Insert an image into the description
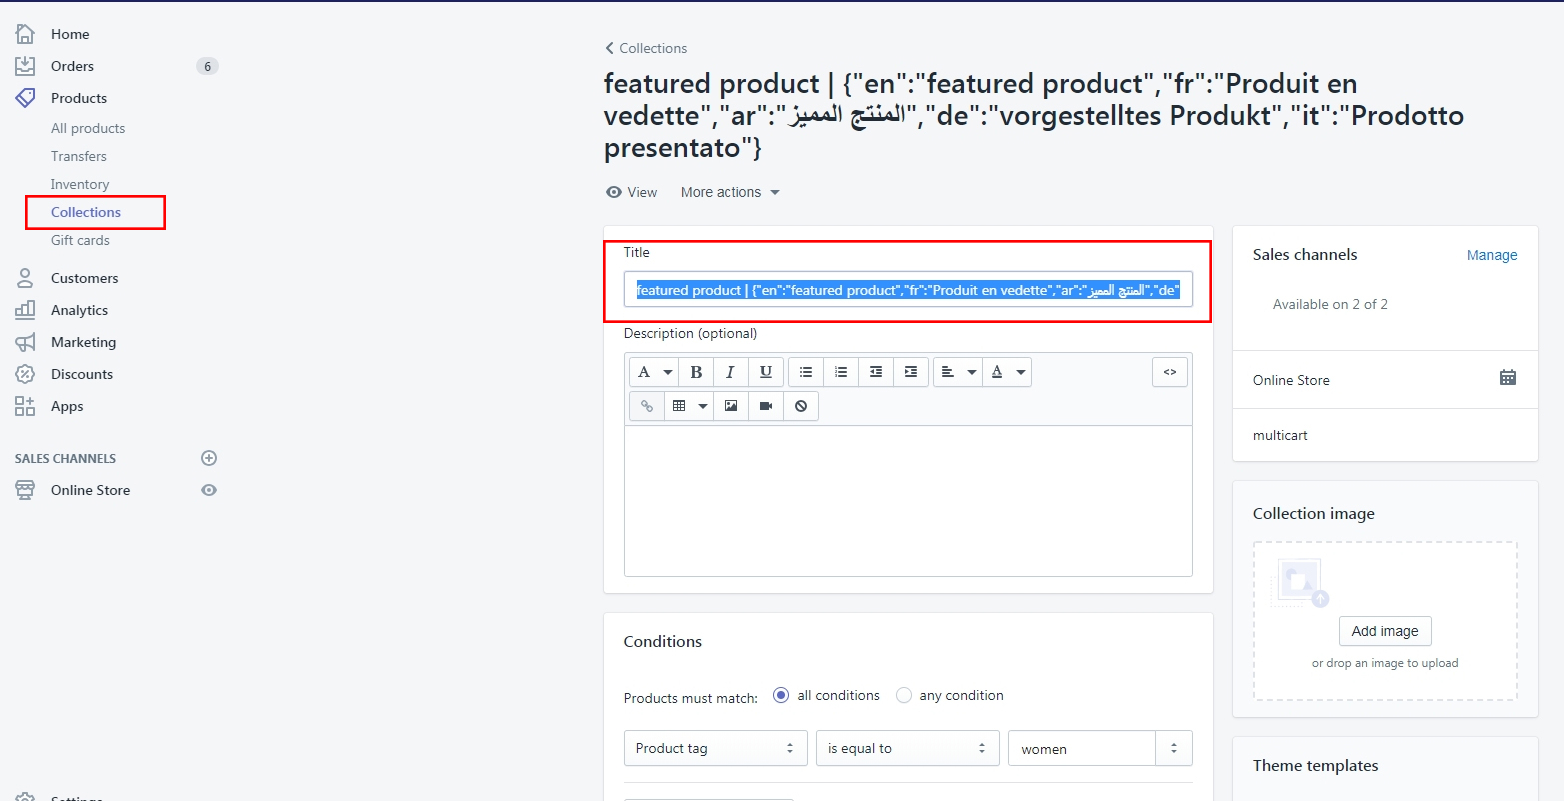Viewport: 1564px width, 801px height. pos(730,405)
